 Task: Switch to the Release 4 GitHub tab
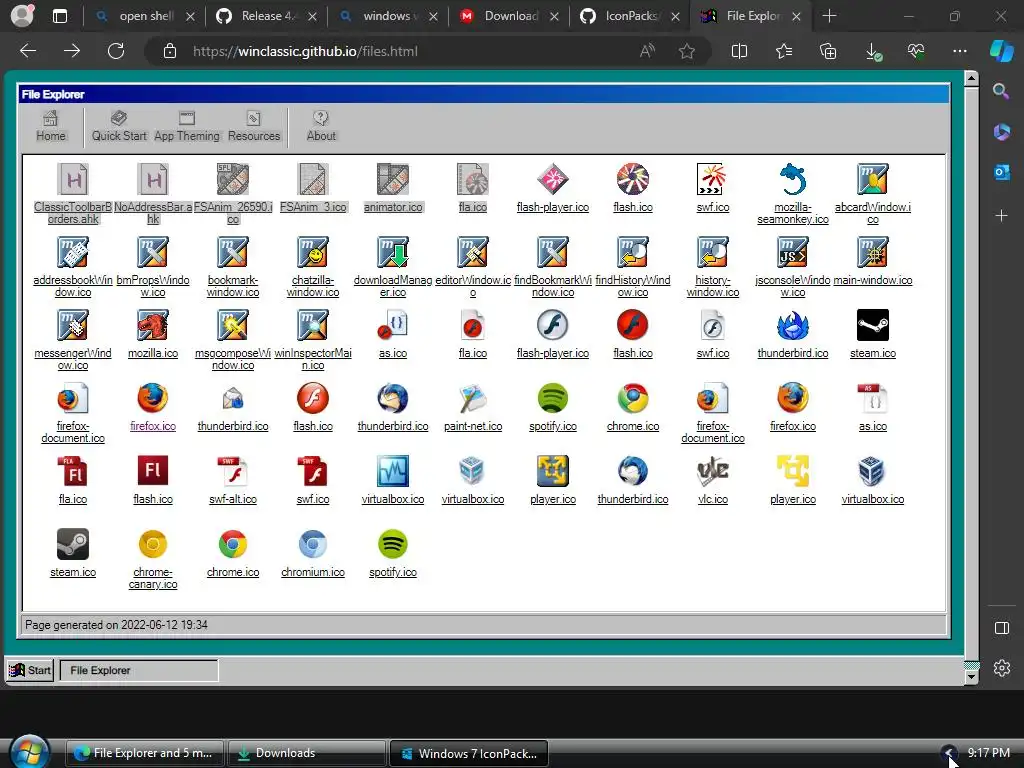coord(267,16)
